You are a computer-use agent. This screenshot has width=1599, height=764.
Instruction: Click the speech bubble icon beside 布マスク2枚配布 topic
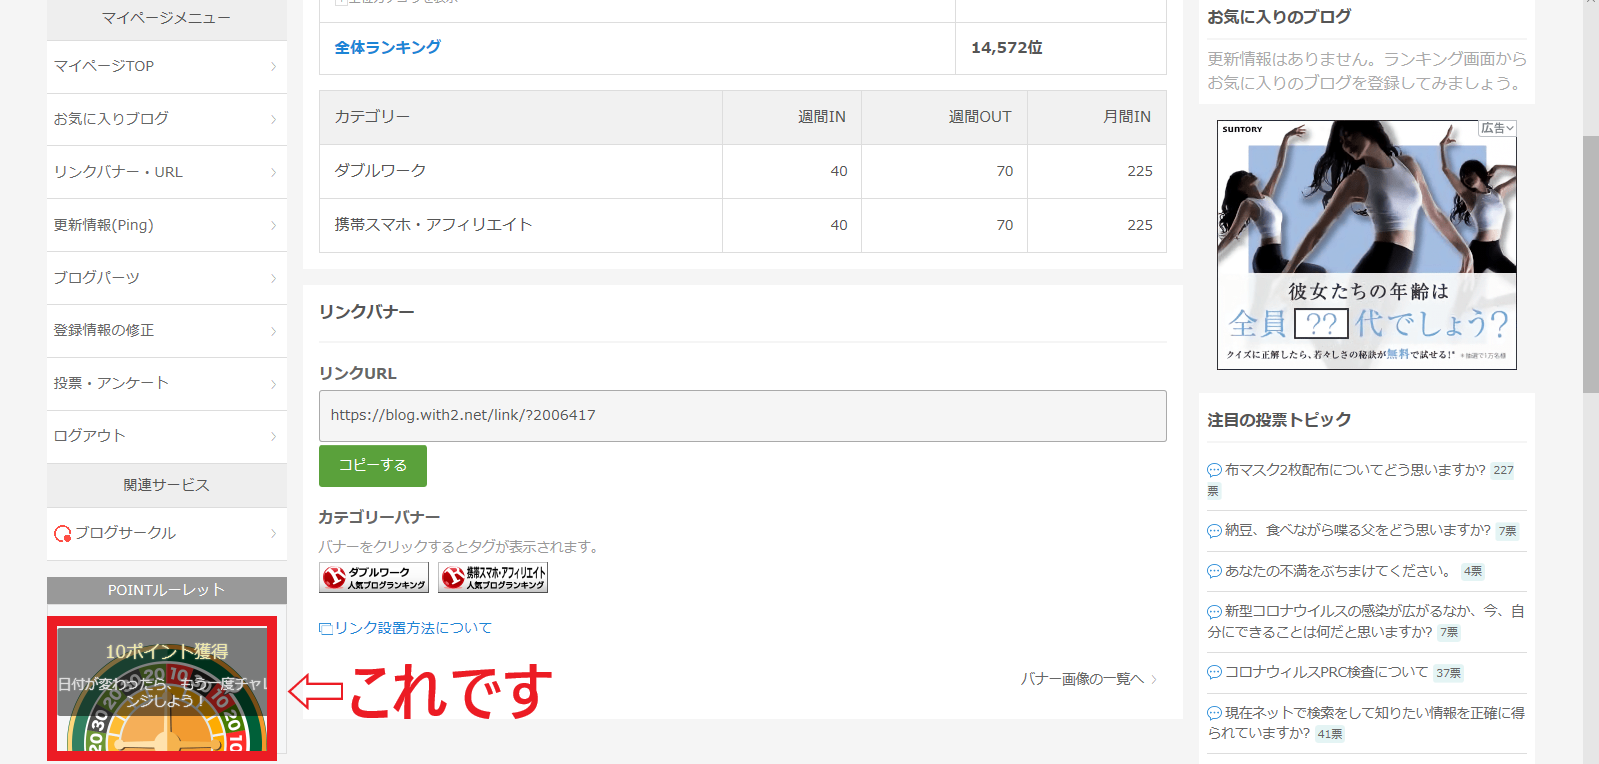(1214, 470)
